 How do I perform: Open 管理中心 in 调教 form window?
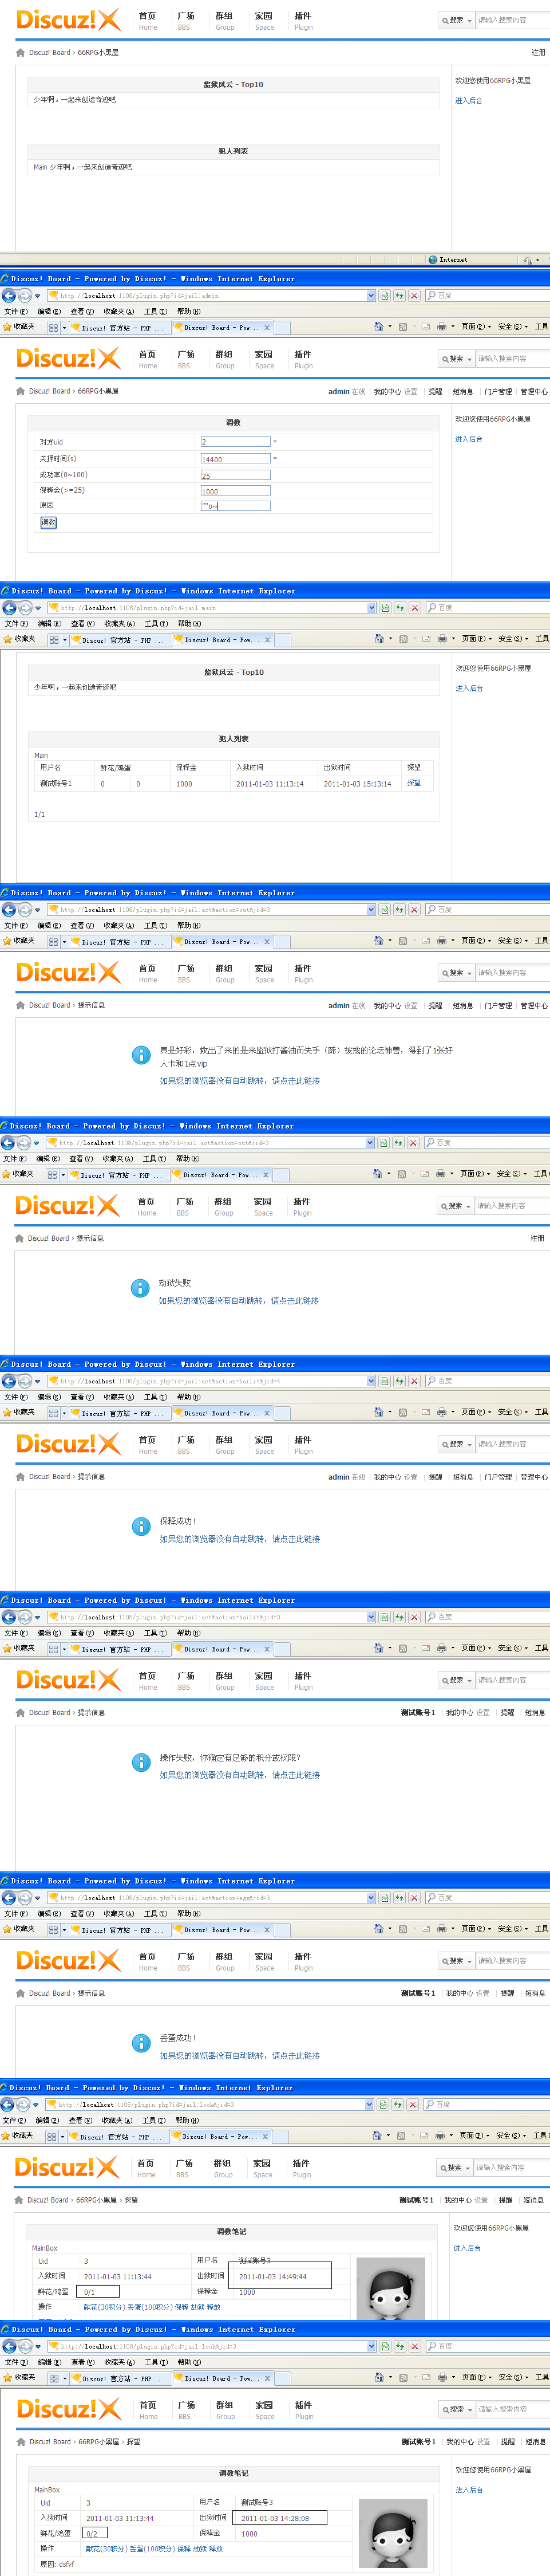(x=533, y=391)
